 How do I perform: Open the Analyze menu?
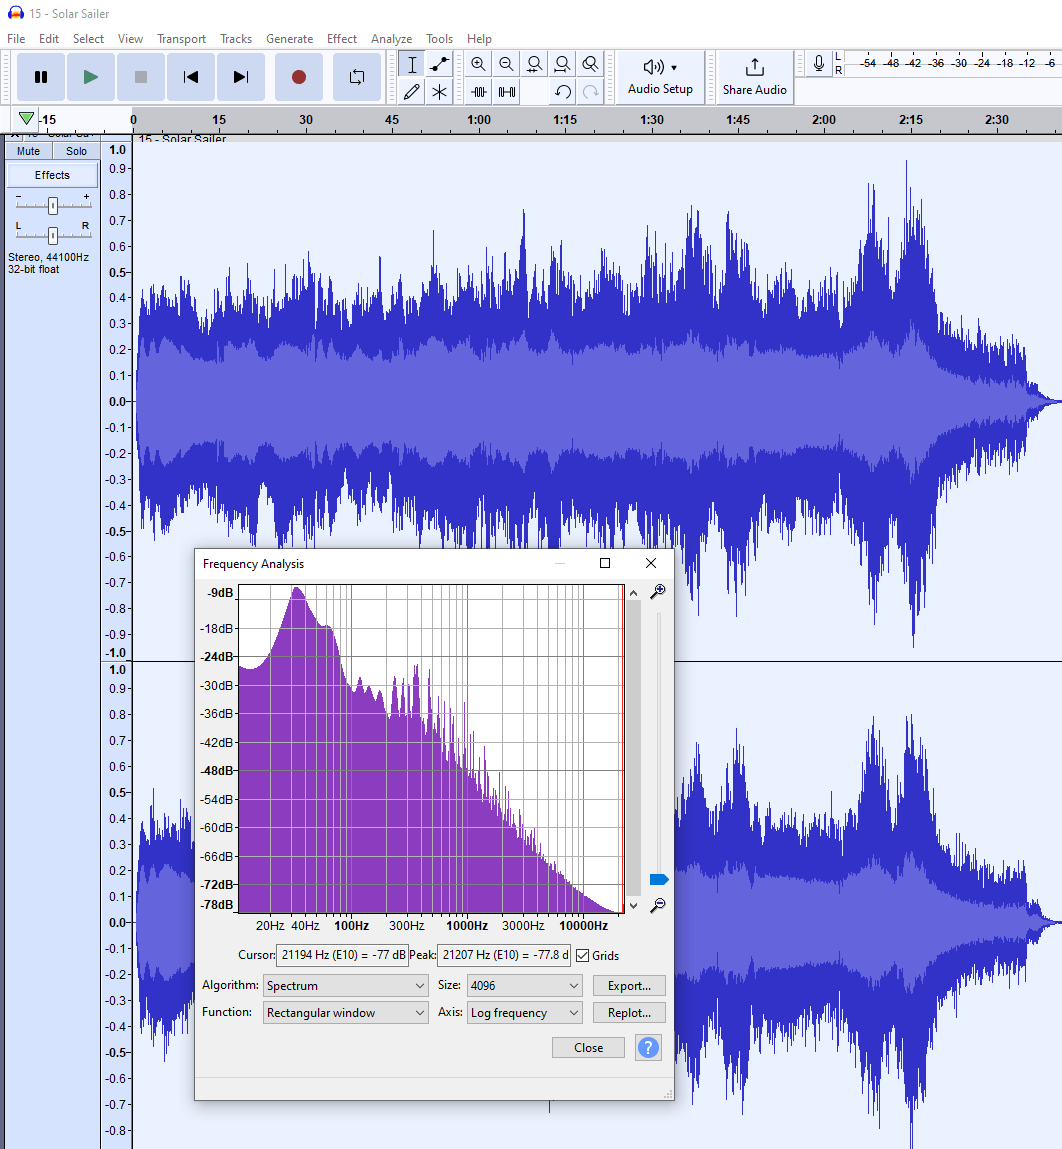tap(391, 39)
